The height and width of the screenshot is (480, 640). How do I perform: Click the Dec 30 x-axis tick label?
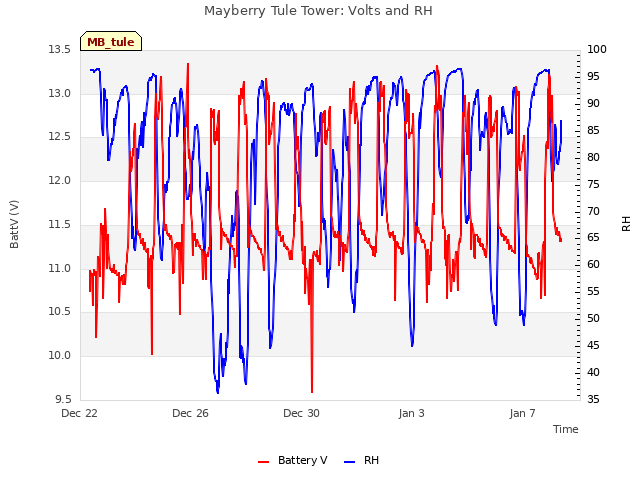tap(301, 413)
